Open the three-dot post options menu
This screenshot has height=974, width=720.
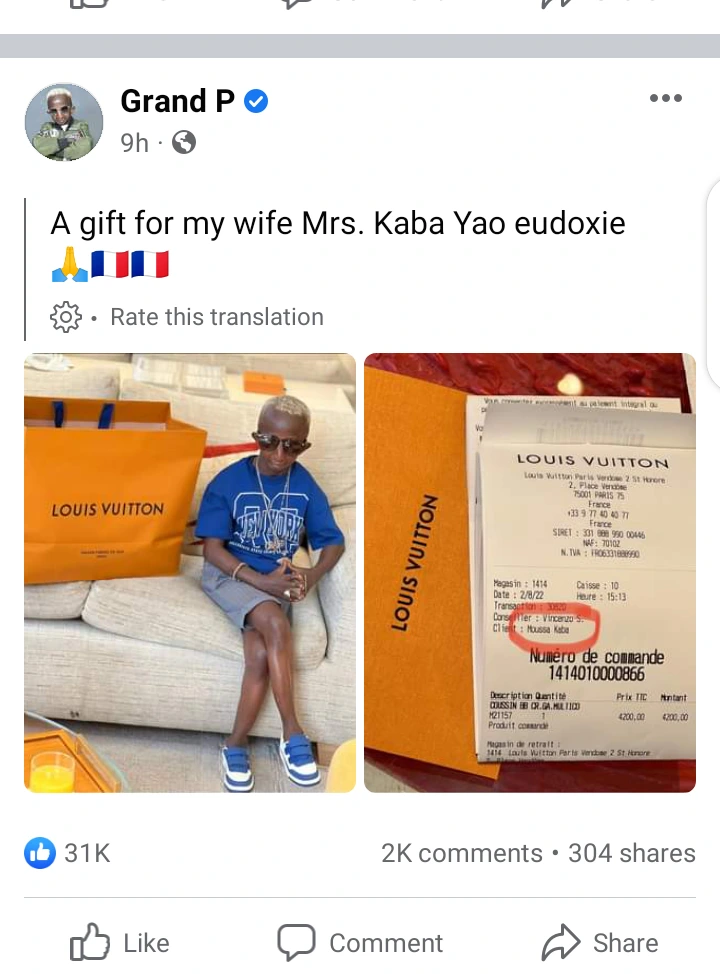coord(665,98)
